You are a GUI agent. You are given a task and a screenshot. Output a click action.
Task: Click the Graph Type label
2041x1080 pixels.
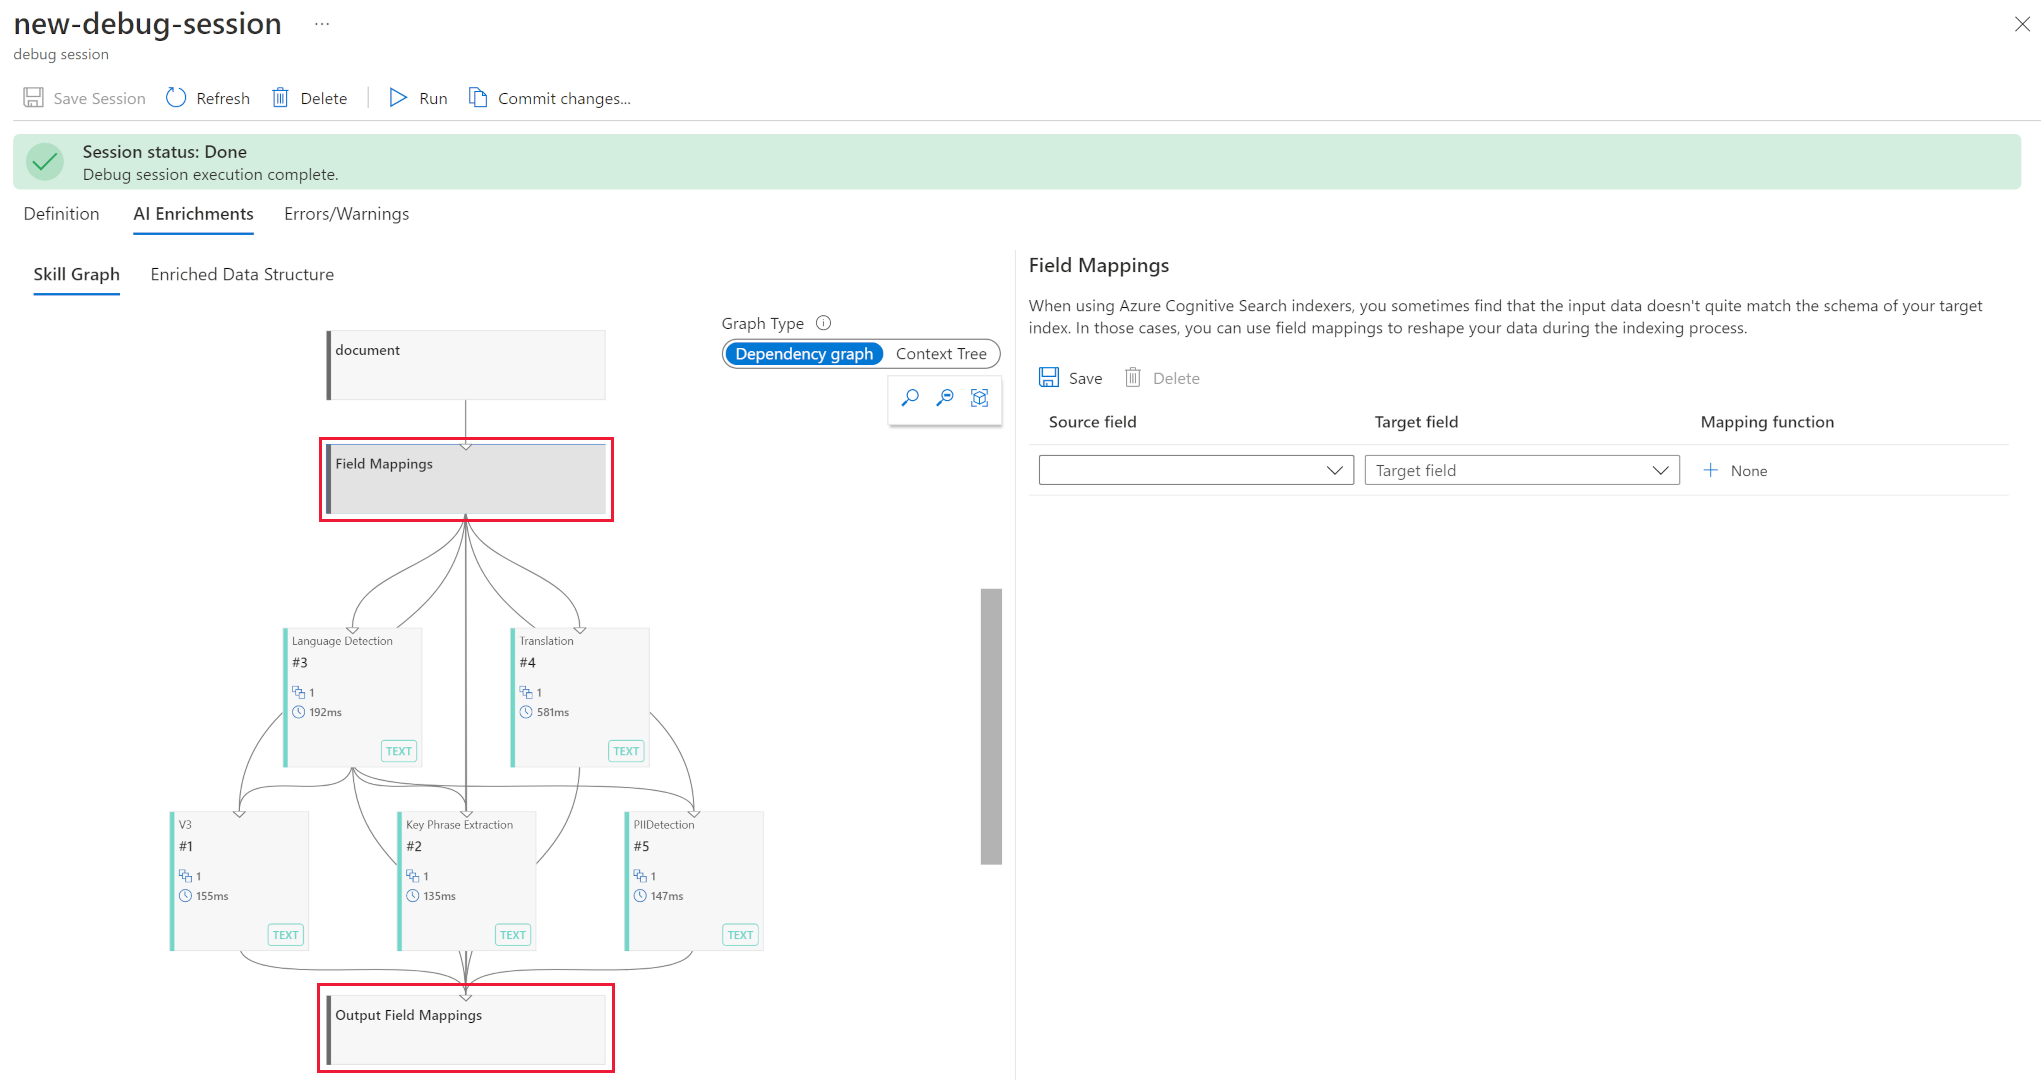762,323
